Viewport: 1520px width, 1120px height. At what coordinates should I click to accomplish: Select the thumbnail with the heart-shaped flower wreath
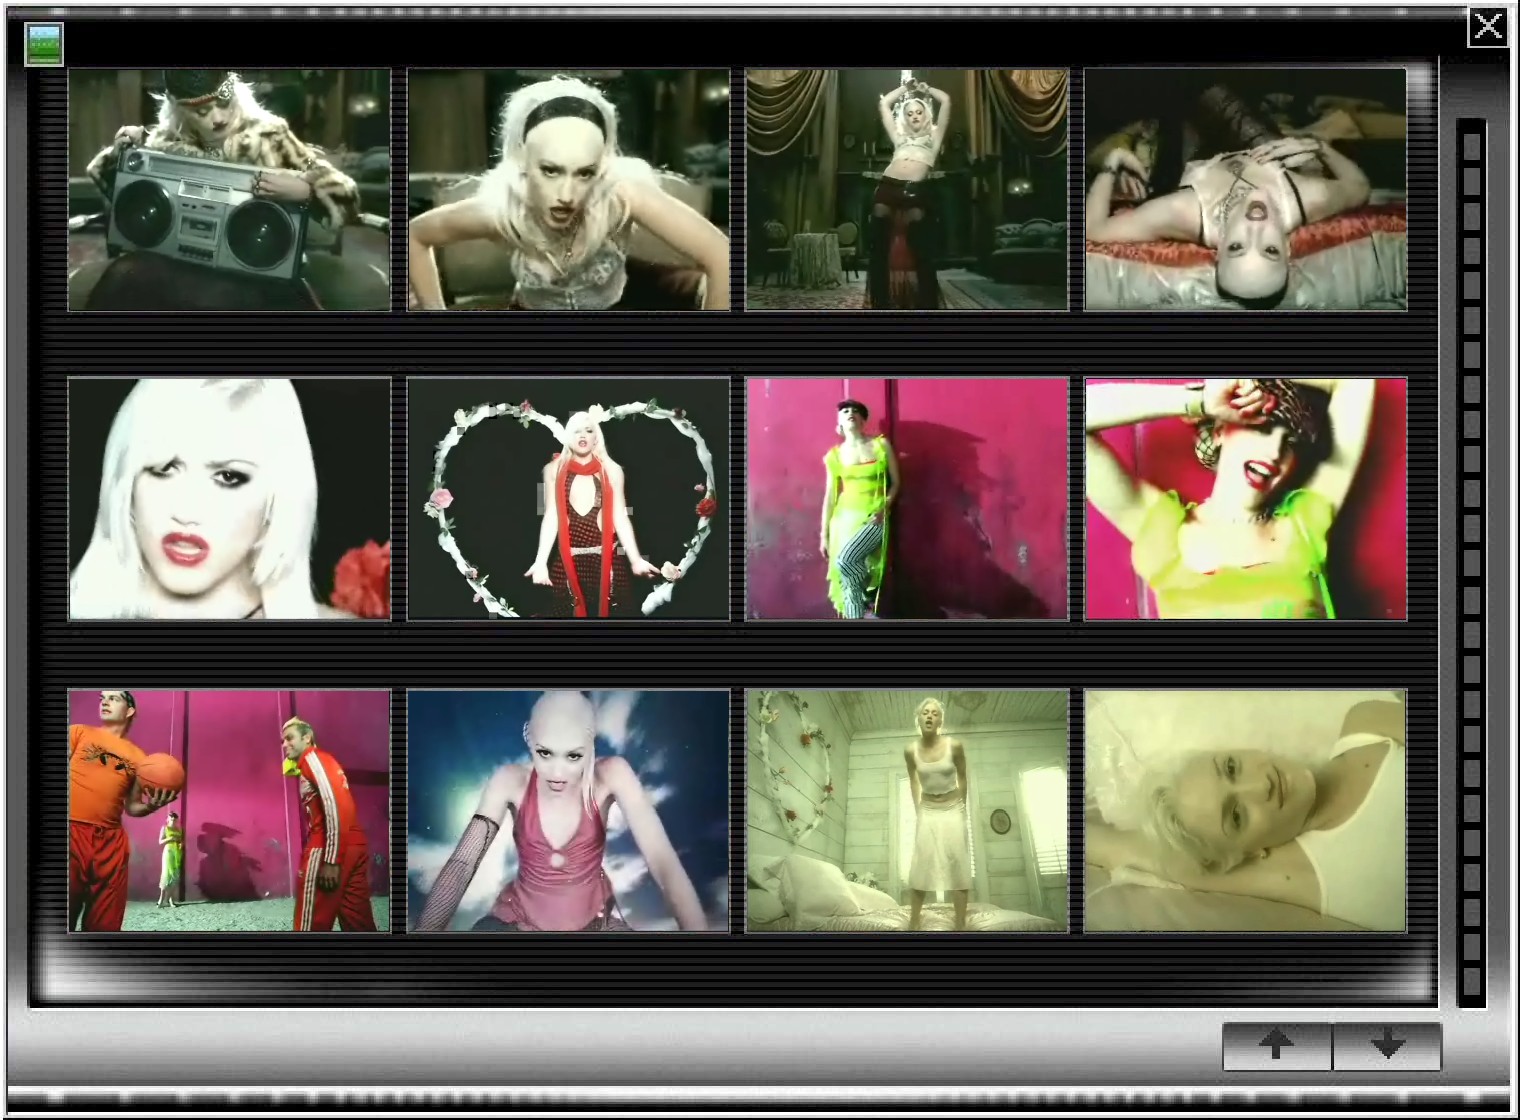568,499
